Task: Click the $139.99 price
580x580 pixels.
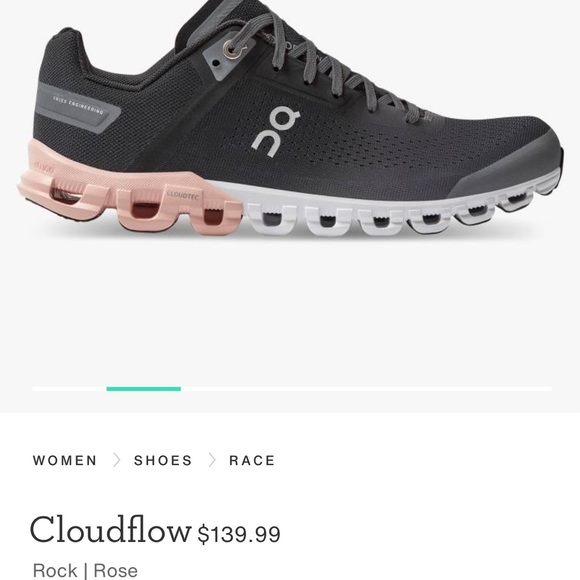Action: point(239,534)
